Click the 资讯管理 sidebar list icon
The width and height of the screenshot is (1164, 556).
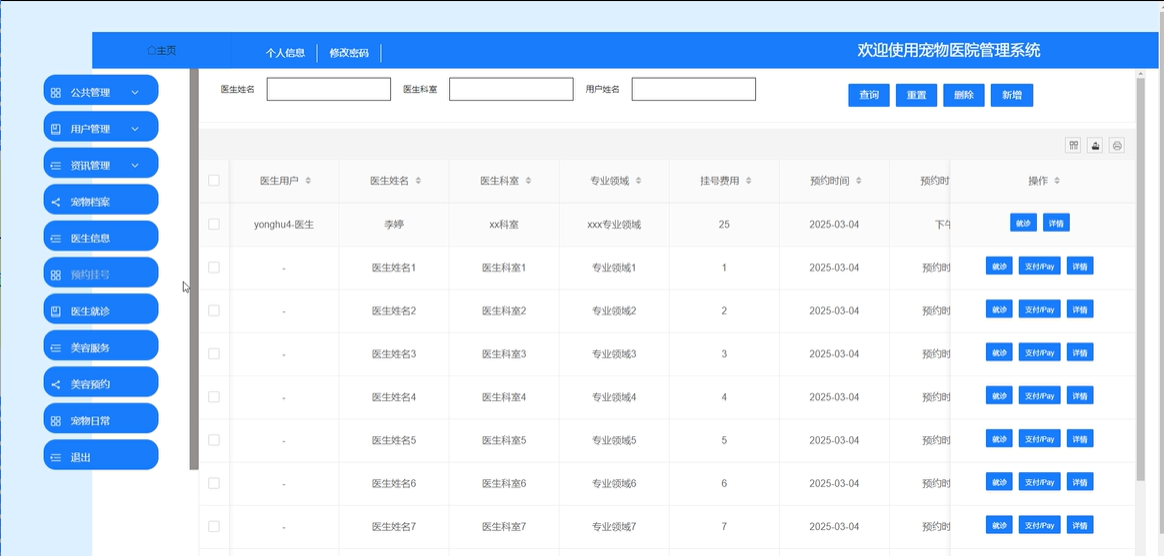point(56,166)
